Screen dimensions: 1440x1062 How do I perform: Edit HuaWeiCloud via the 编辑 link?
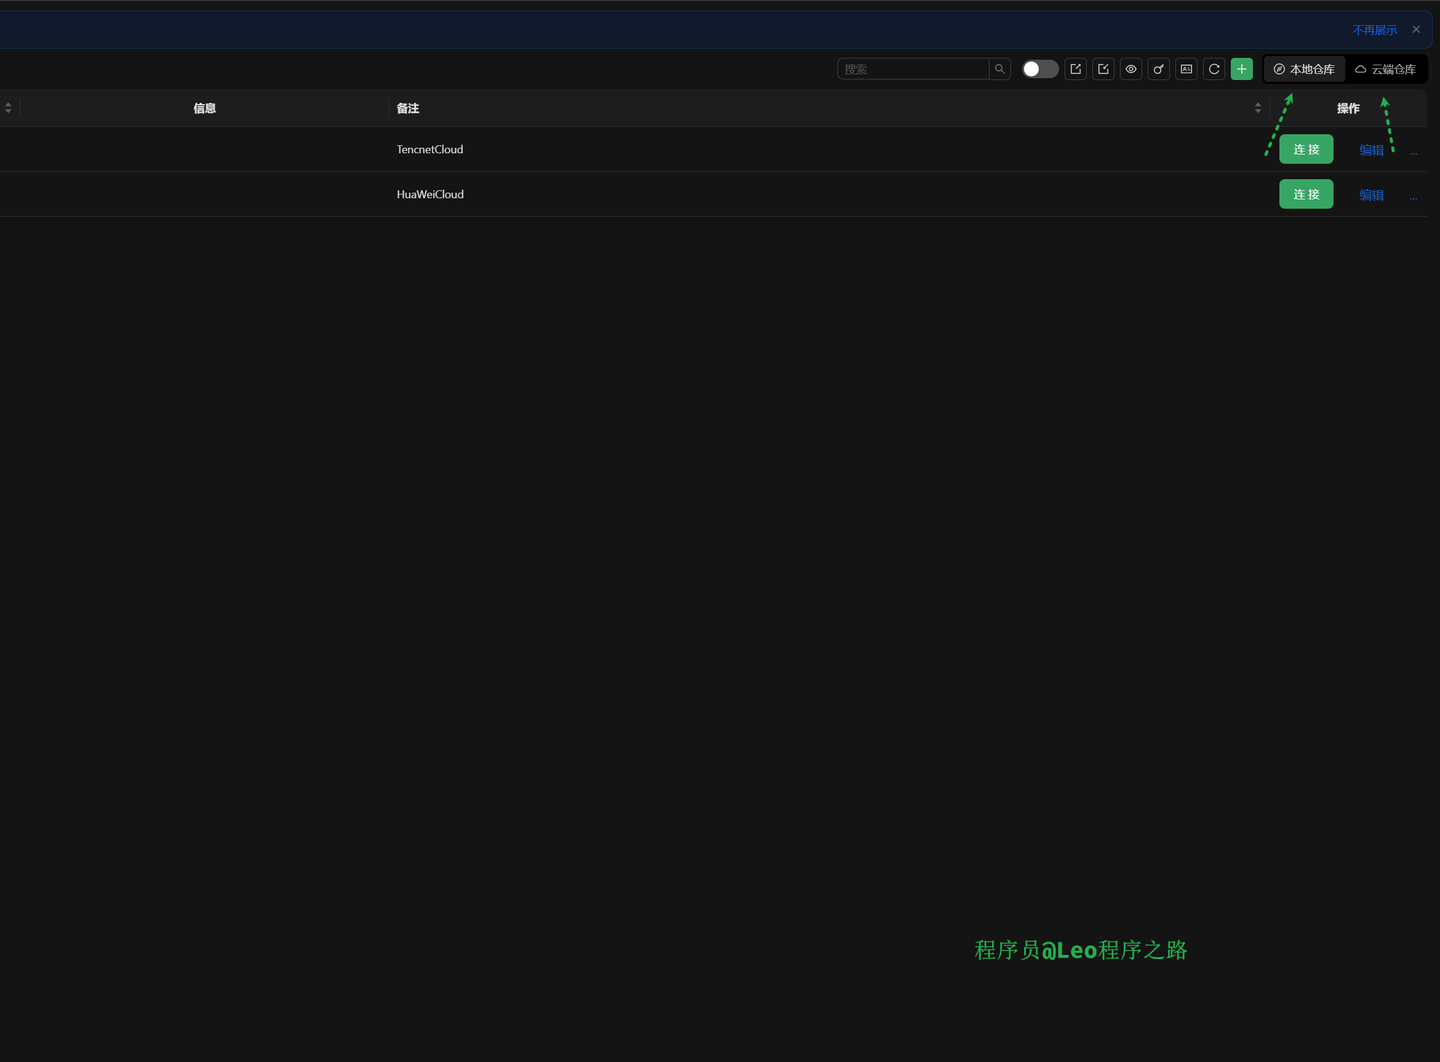pyautogui.click(x=1371, y=195)
